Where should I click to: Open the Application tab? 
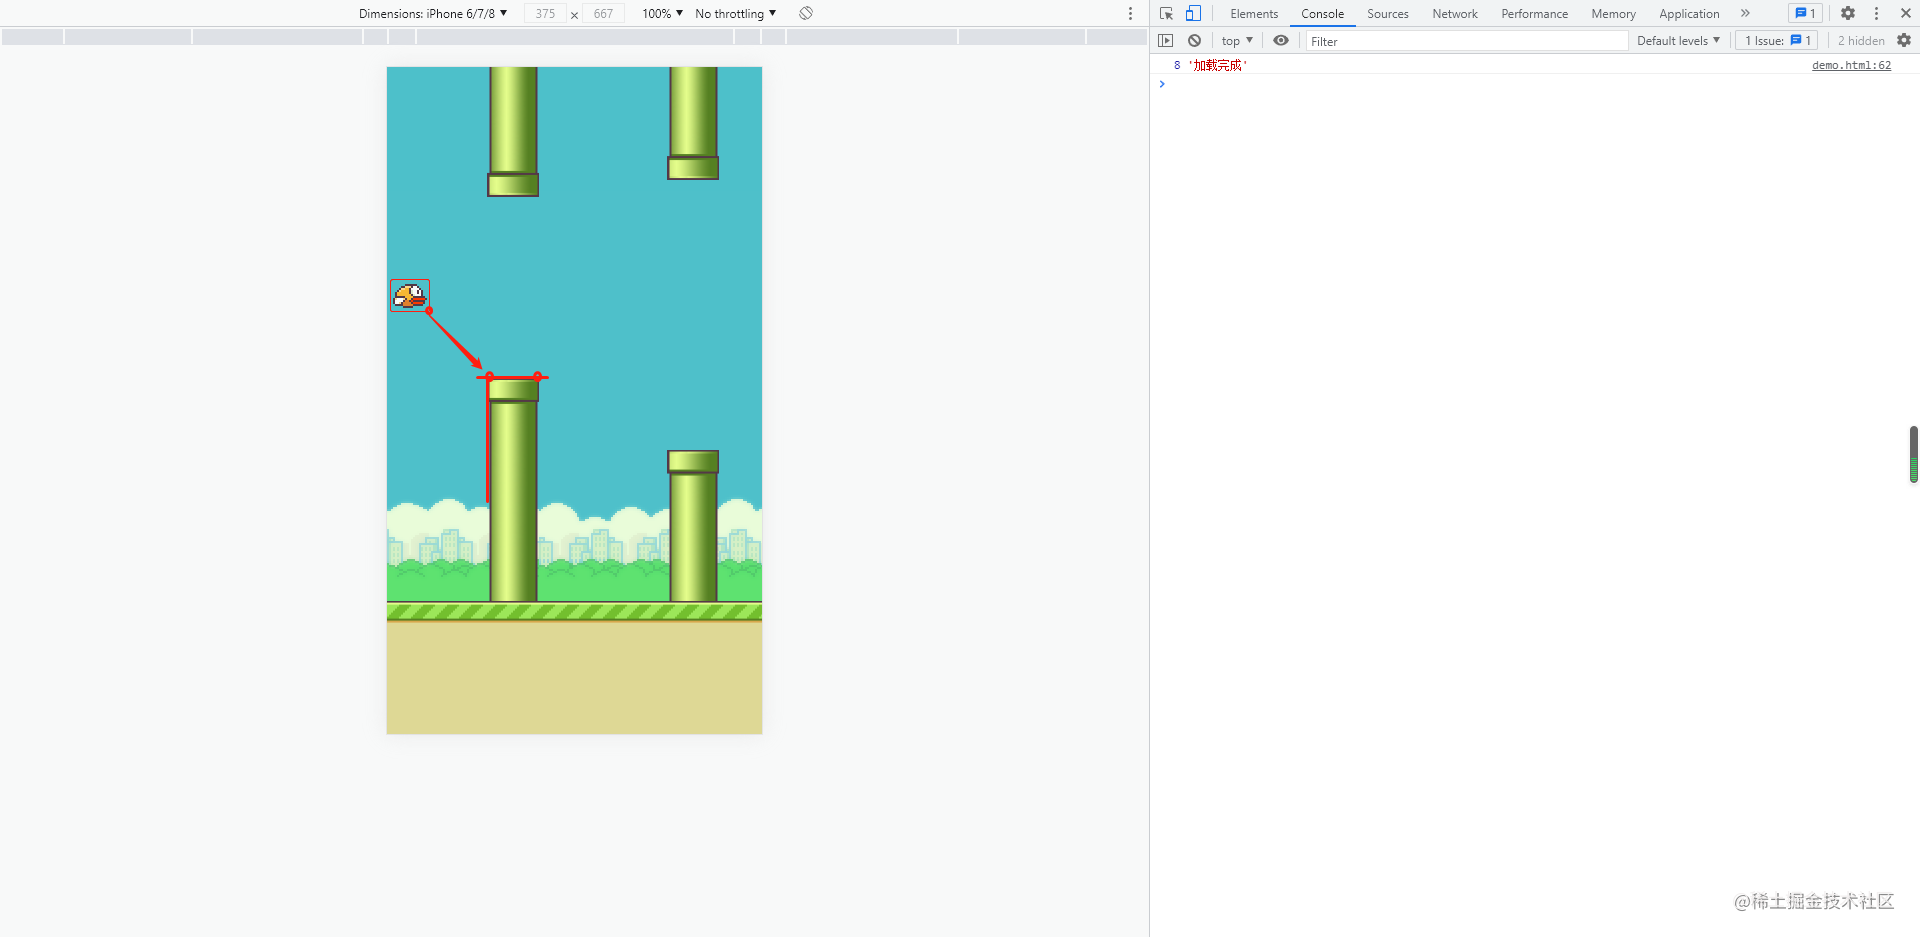(x=1689, y=14)
